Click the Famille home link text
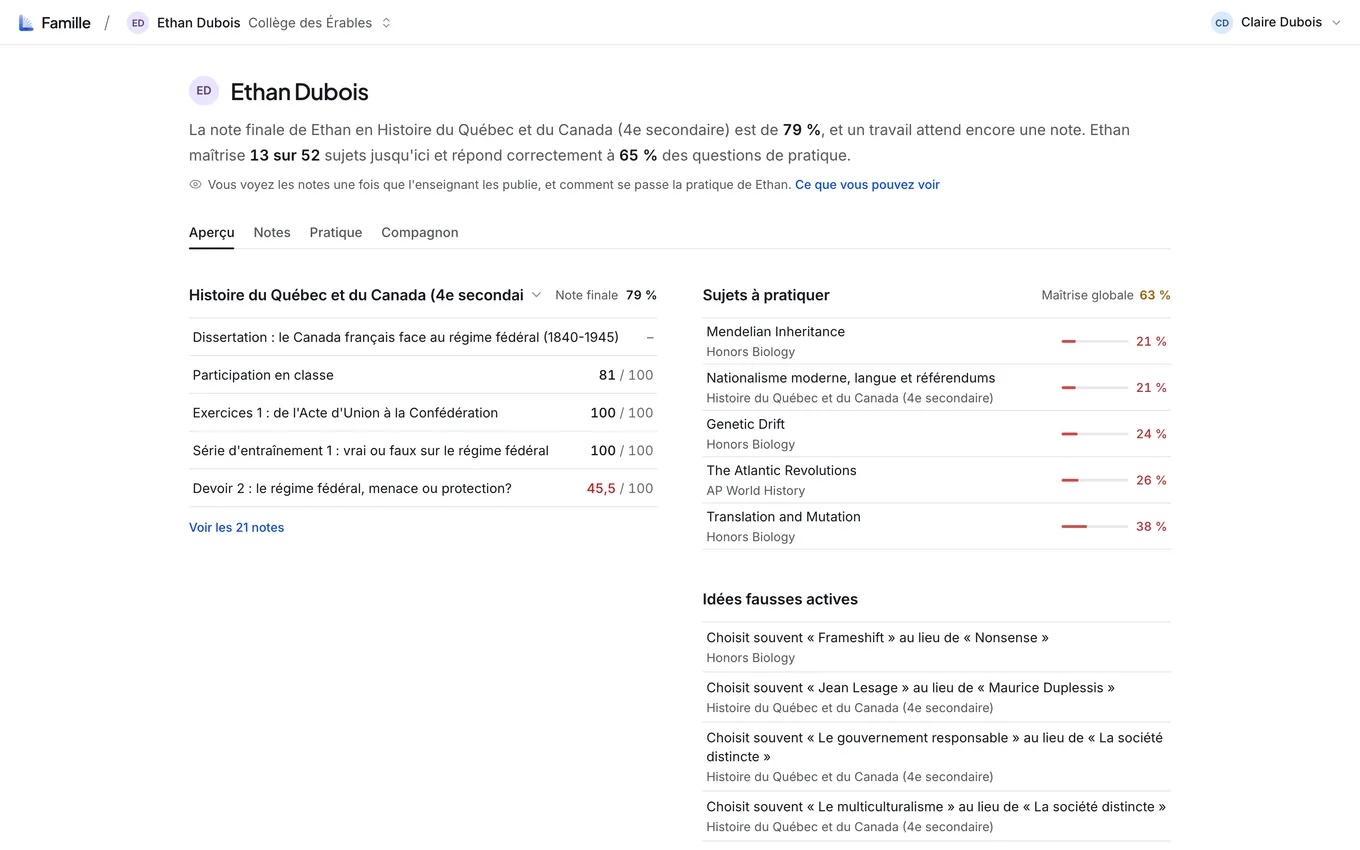 pos(66,23)
